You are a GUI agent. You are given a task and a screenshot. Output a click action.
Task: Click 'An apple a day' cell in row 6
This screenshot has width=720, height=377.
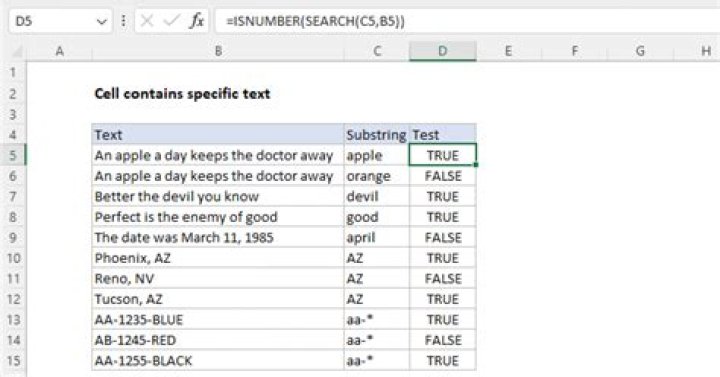[218, 176]
